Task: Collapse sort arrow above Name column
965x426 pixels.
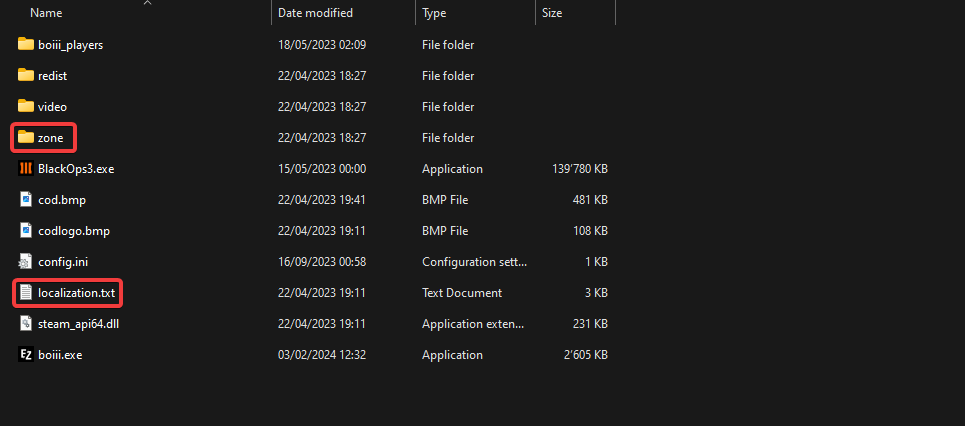Action: click(x=148, y=3)
